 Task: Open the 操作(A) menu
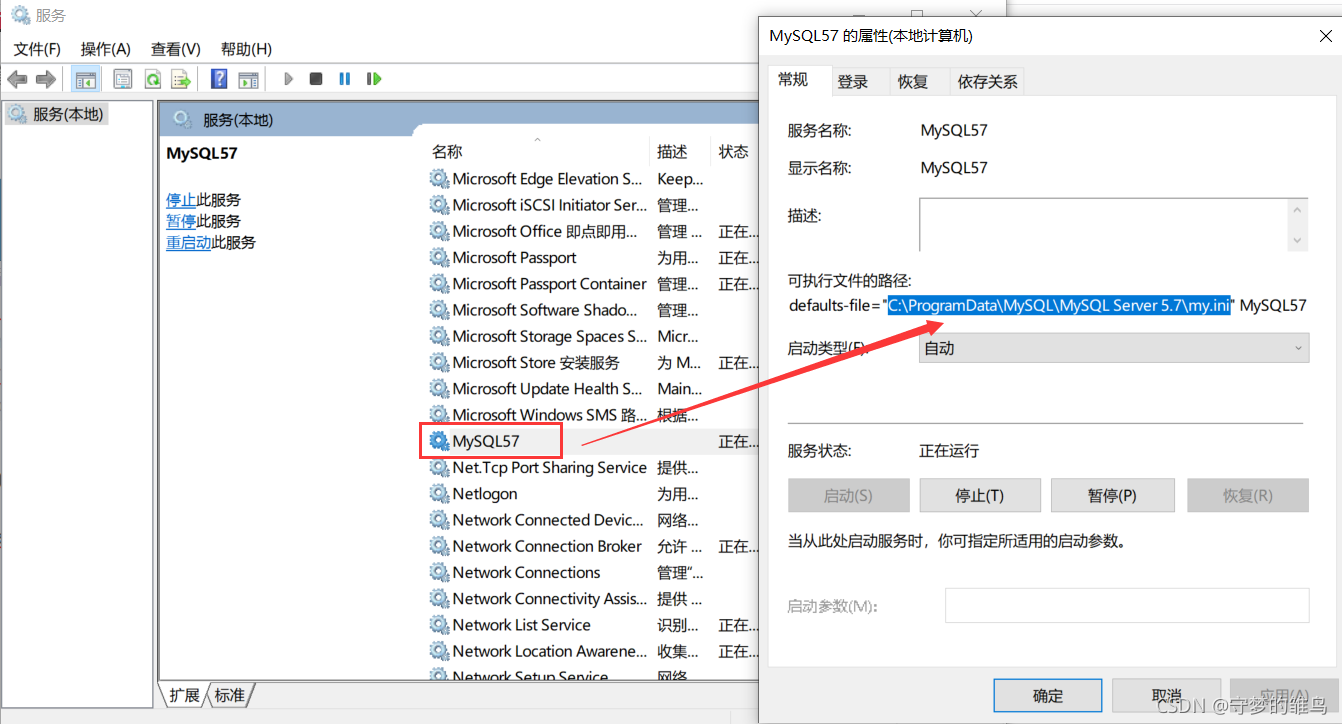point(106,49)
